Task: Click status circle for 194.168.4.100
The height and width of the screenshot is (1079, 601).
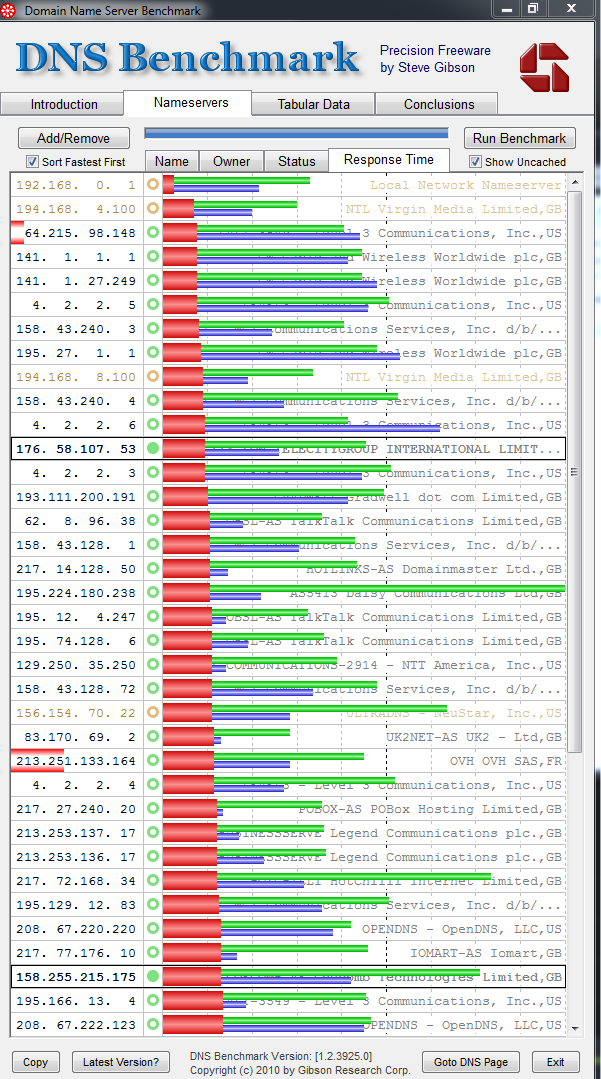Action: [153, 209]
